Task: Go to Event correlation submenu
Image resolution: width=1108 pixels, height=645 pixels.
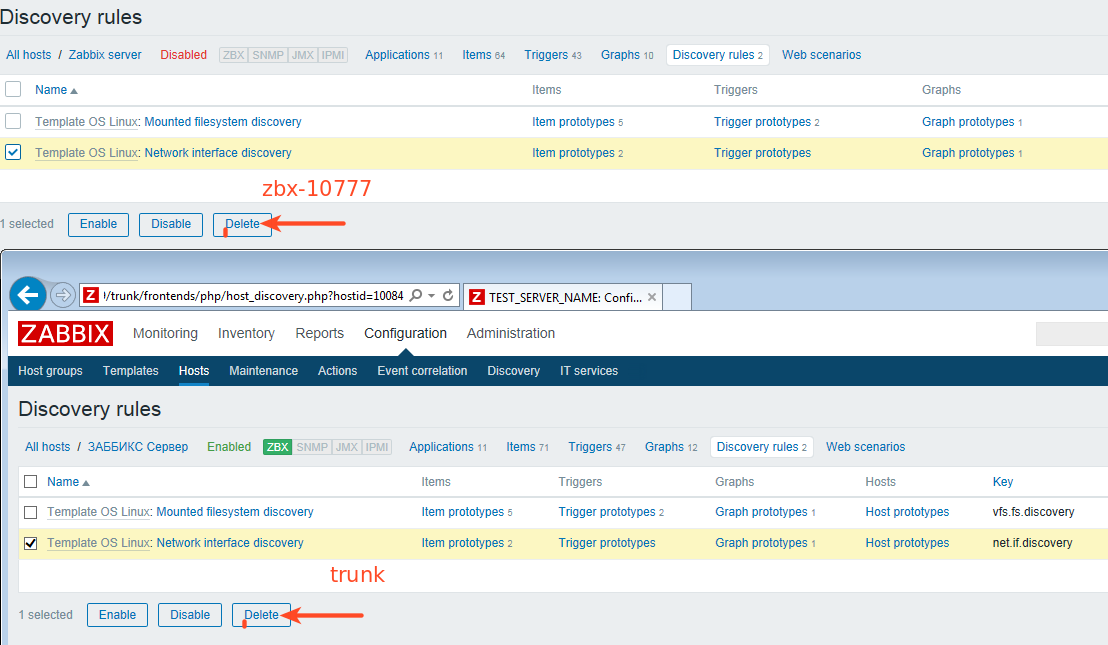Action: tap(422, 371)
